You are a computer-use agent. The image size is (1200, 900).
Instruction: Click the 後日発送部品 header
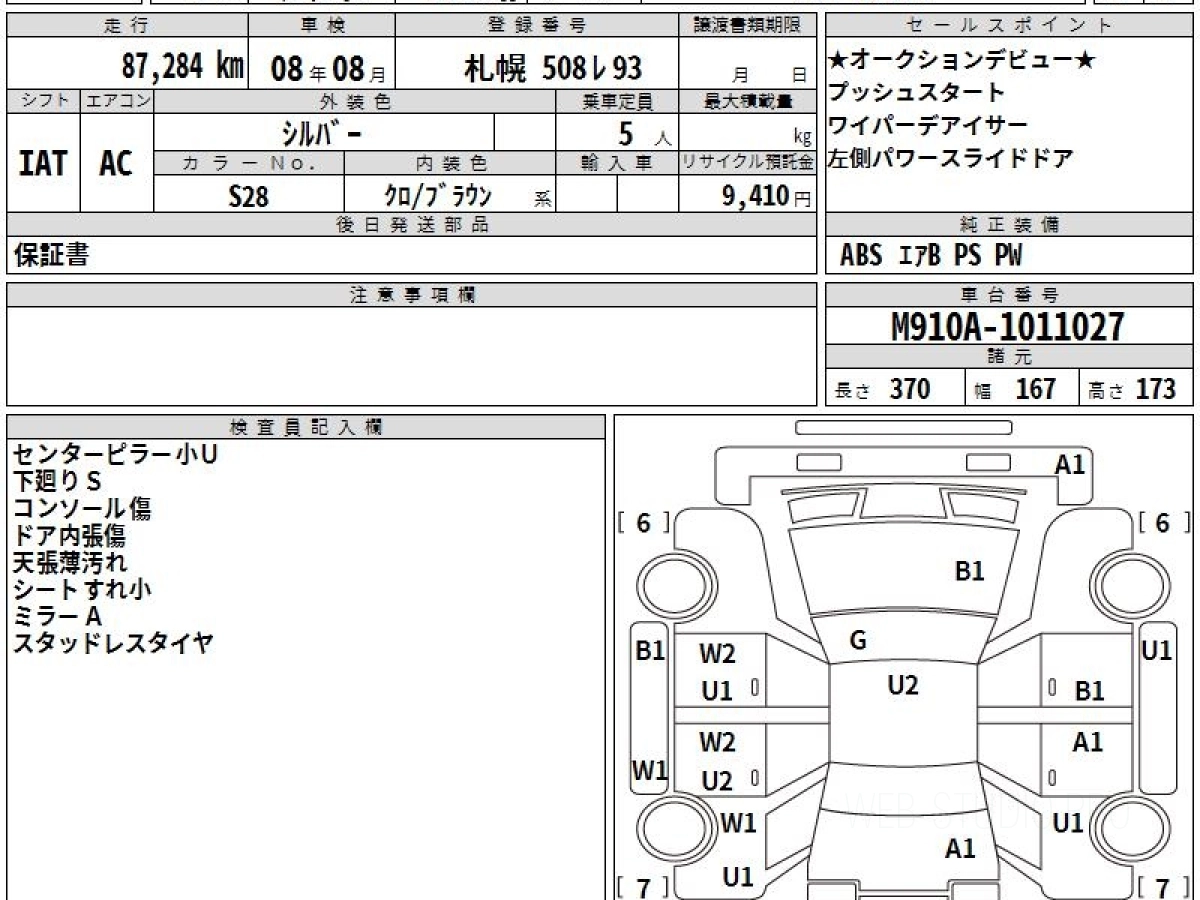point(411,225)
